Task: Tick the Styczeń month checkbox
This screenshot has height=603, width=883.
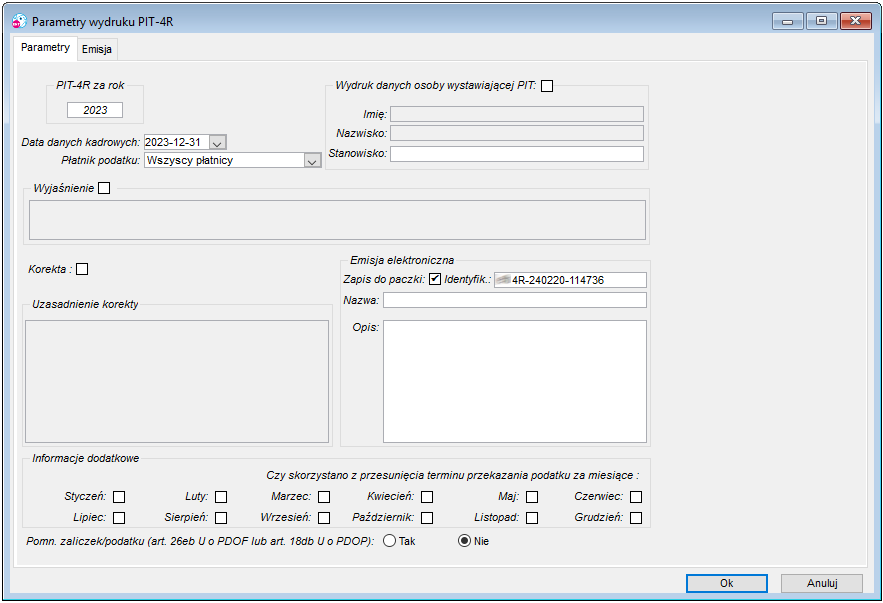Action: [x=119, y=497]
